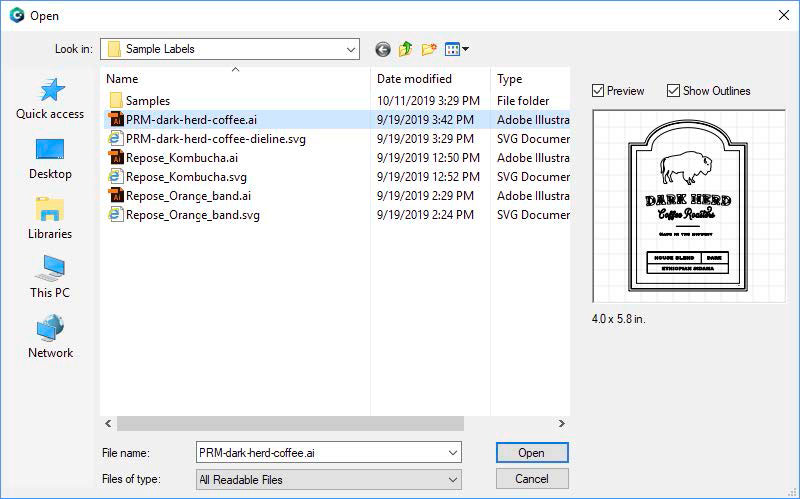This screenshot has width=800, height=499.
Task: Click the Back navigation arrow icon
Action: point(383,49)
